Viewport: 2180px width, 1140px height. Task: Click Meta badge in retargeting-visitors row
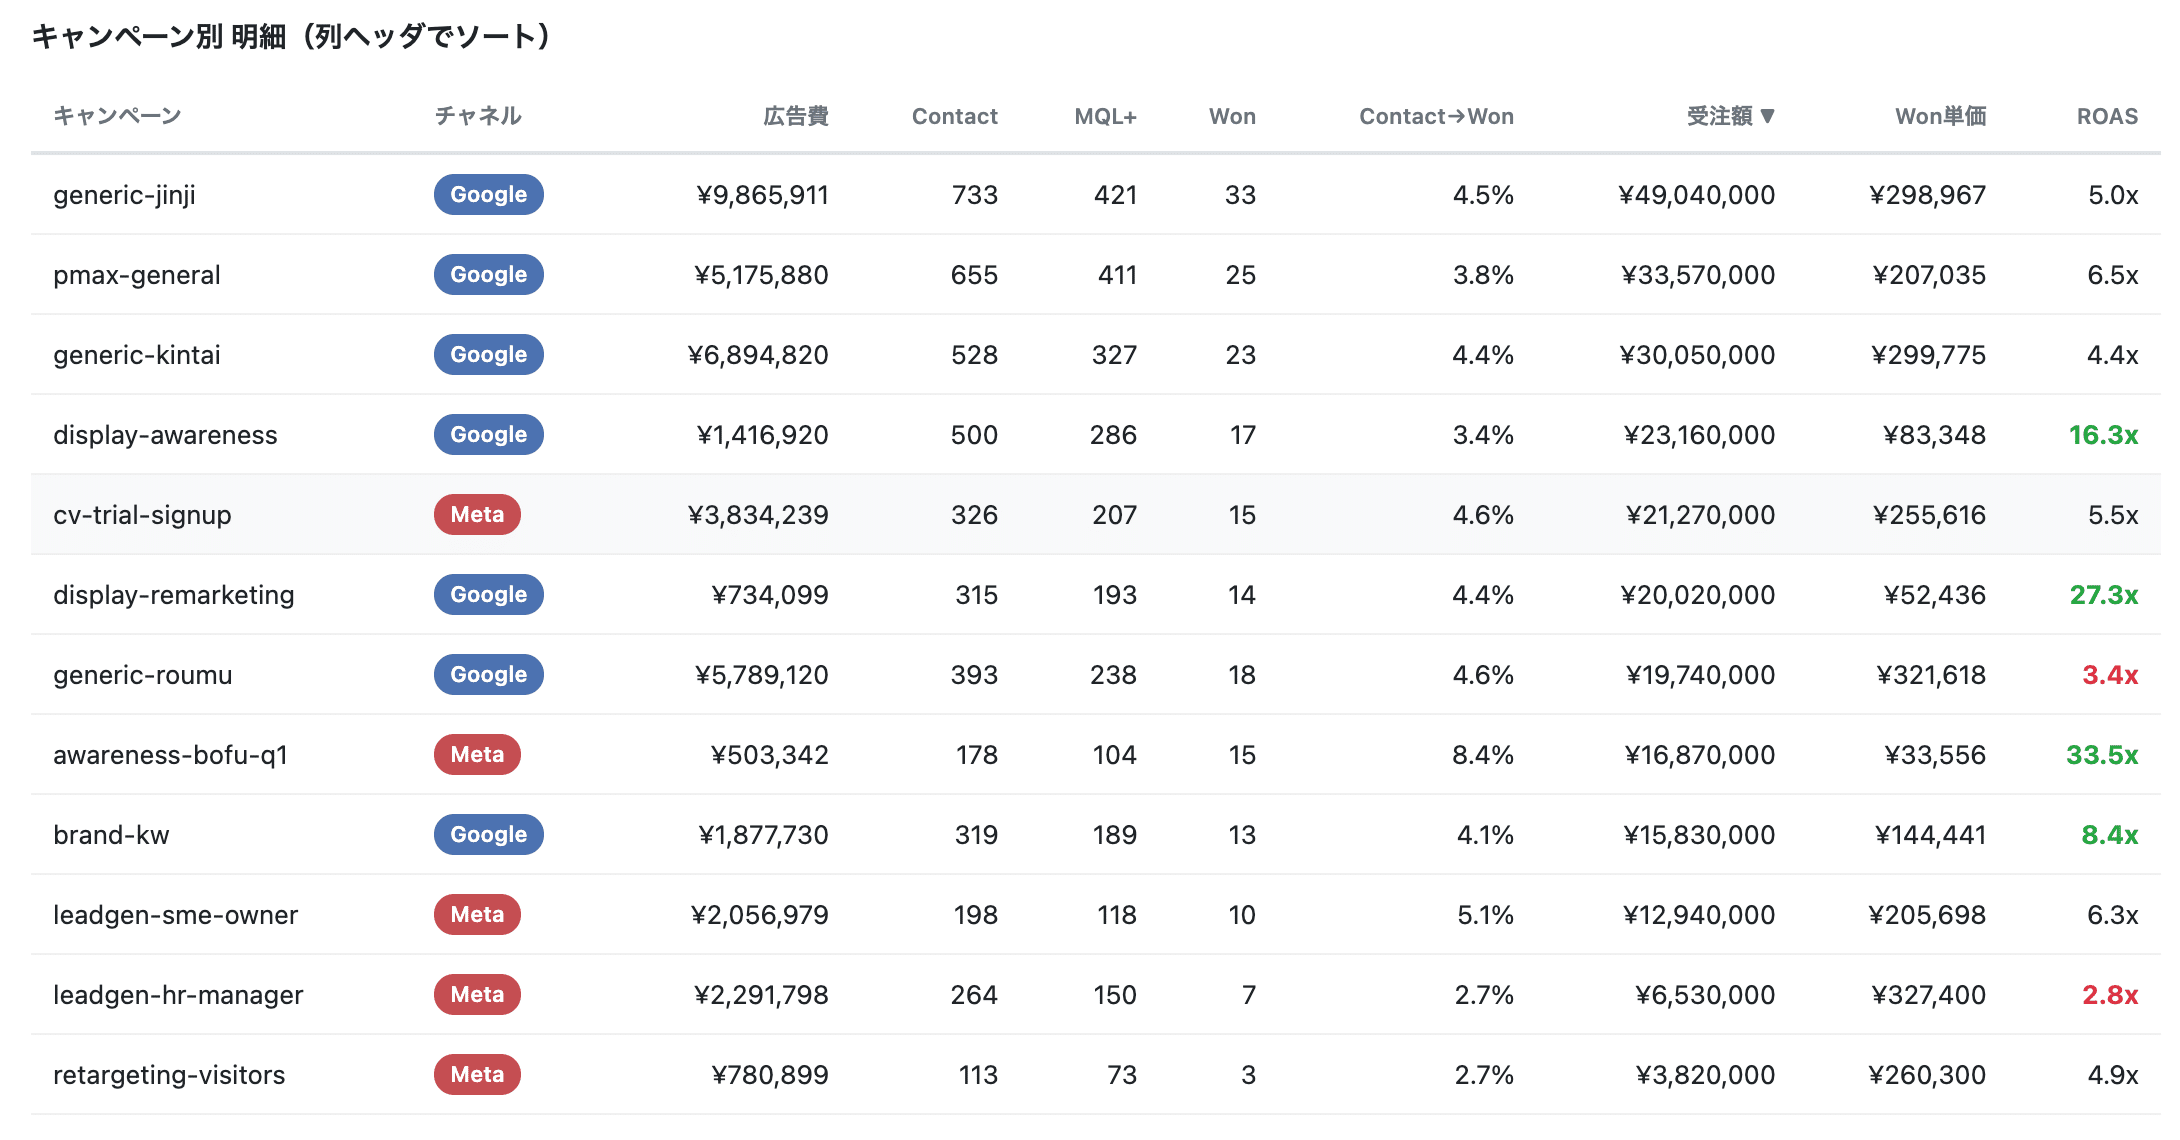pos(477,1075)
